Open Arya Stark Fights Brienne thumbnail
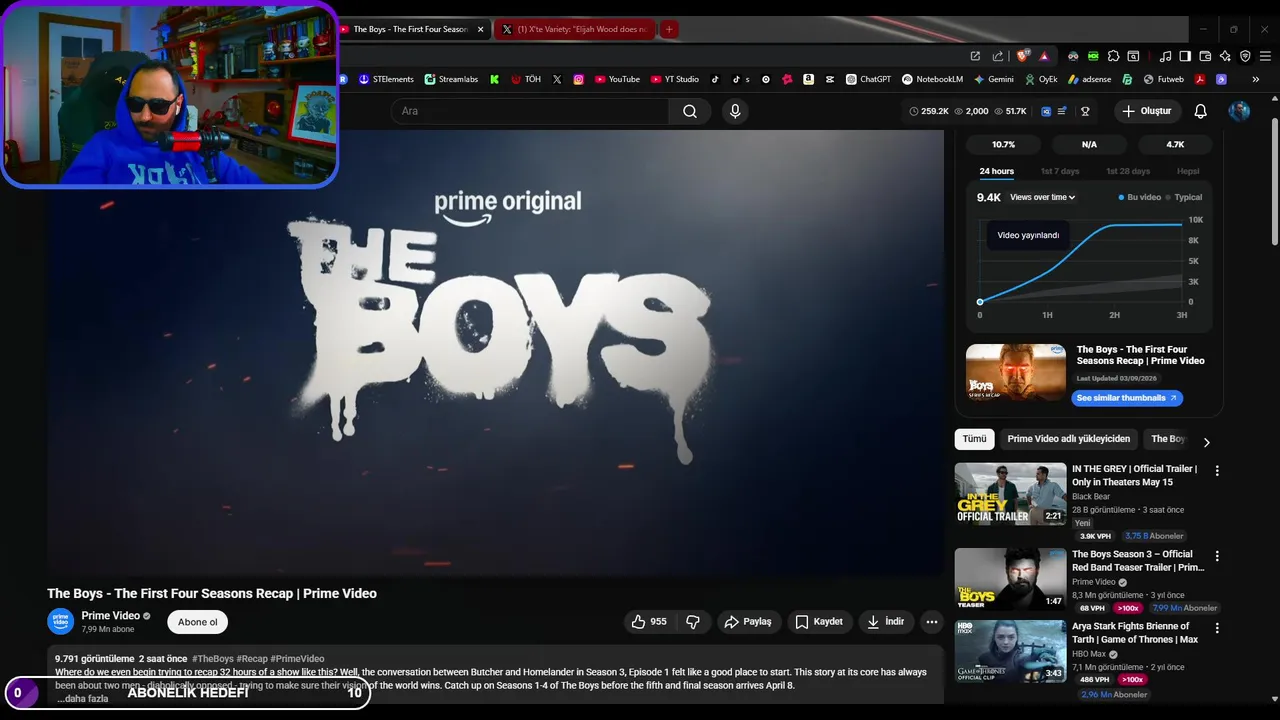The width and height of the screenshot is (1280, 720). 1010,651
